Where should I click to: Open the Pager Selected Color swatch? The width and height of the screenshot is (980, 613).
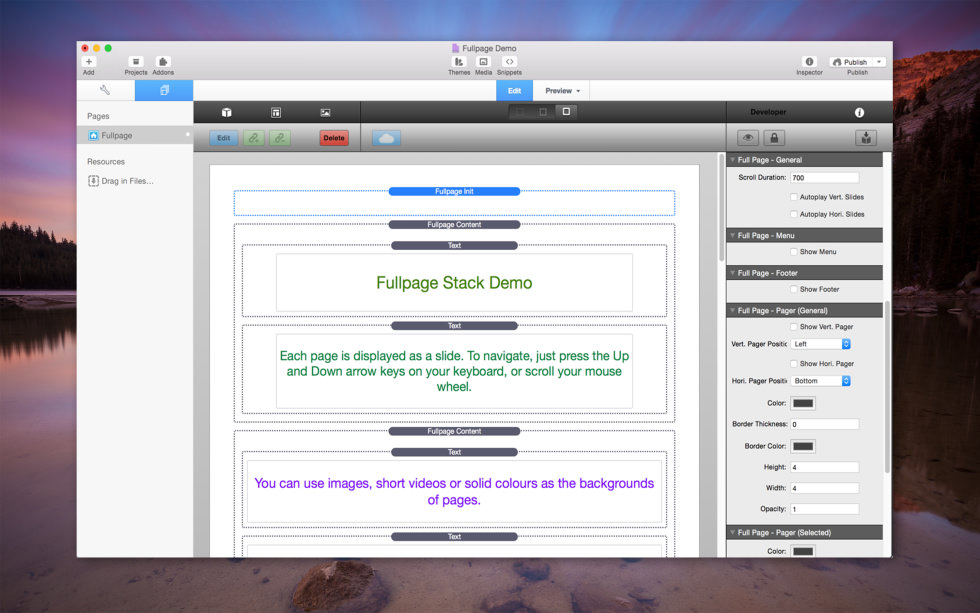tap(803, 551)
